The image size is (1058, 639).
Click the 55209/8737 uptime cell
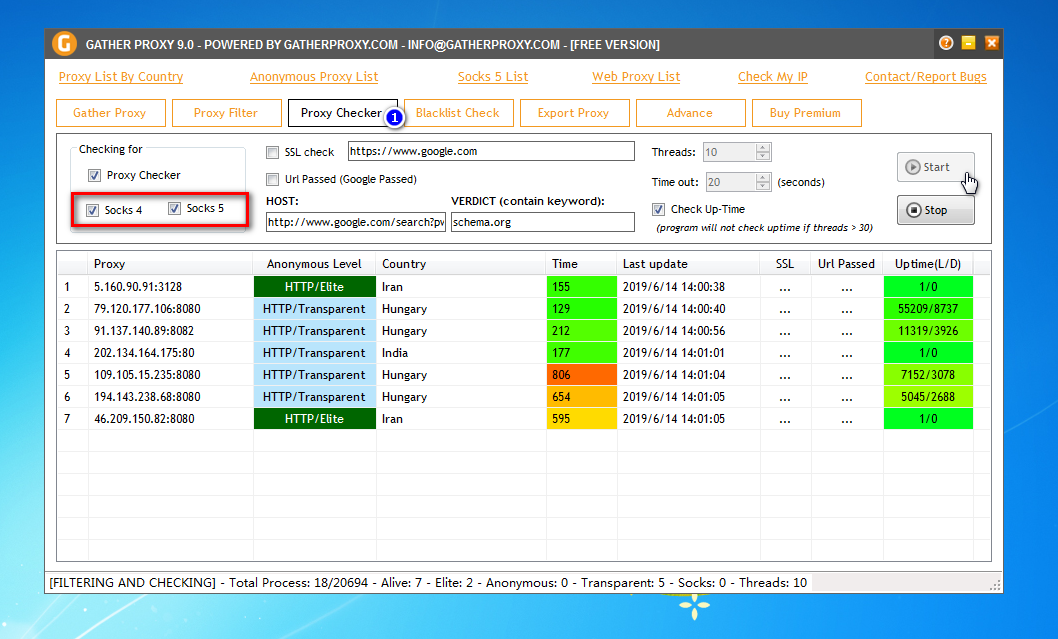coord(928,309)
